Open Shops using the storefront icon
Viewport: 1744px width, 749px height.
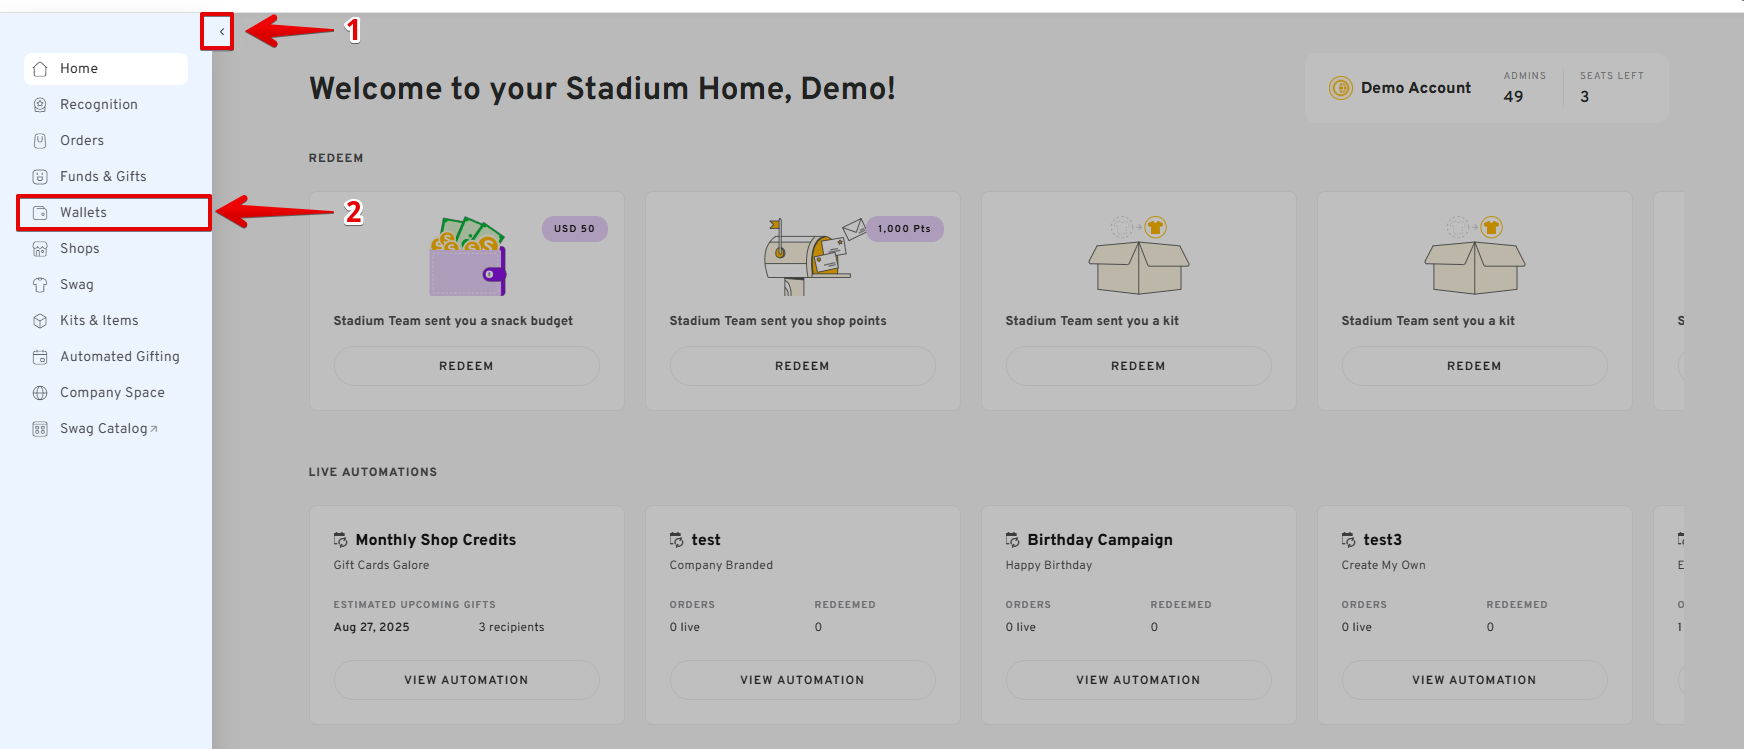click(40, 249)
